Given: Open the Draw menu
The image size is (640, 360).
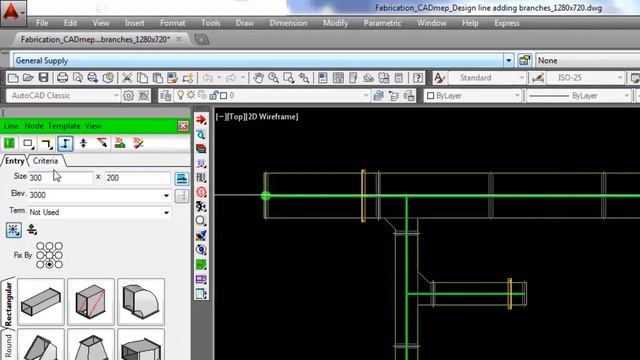Looking at the screenshot, I should pyautogui.click(x=244, y=23).
